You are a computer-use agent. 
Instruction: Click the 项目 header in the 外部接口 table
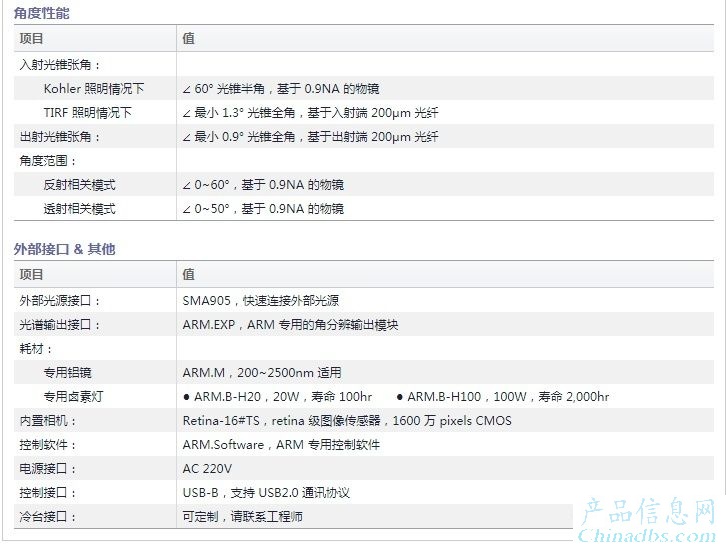point(31,275)
